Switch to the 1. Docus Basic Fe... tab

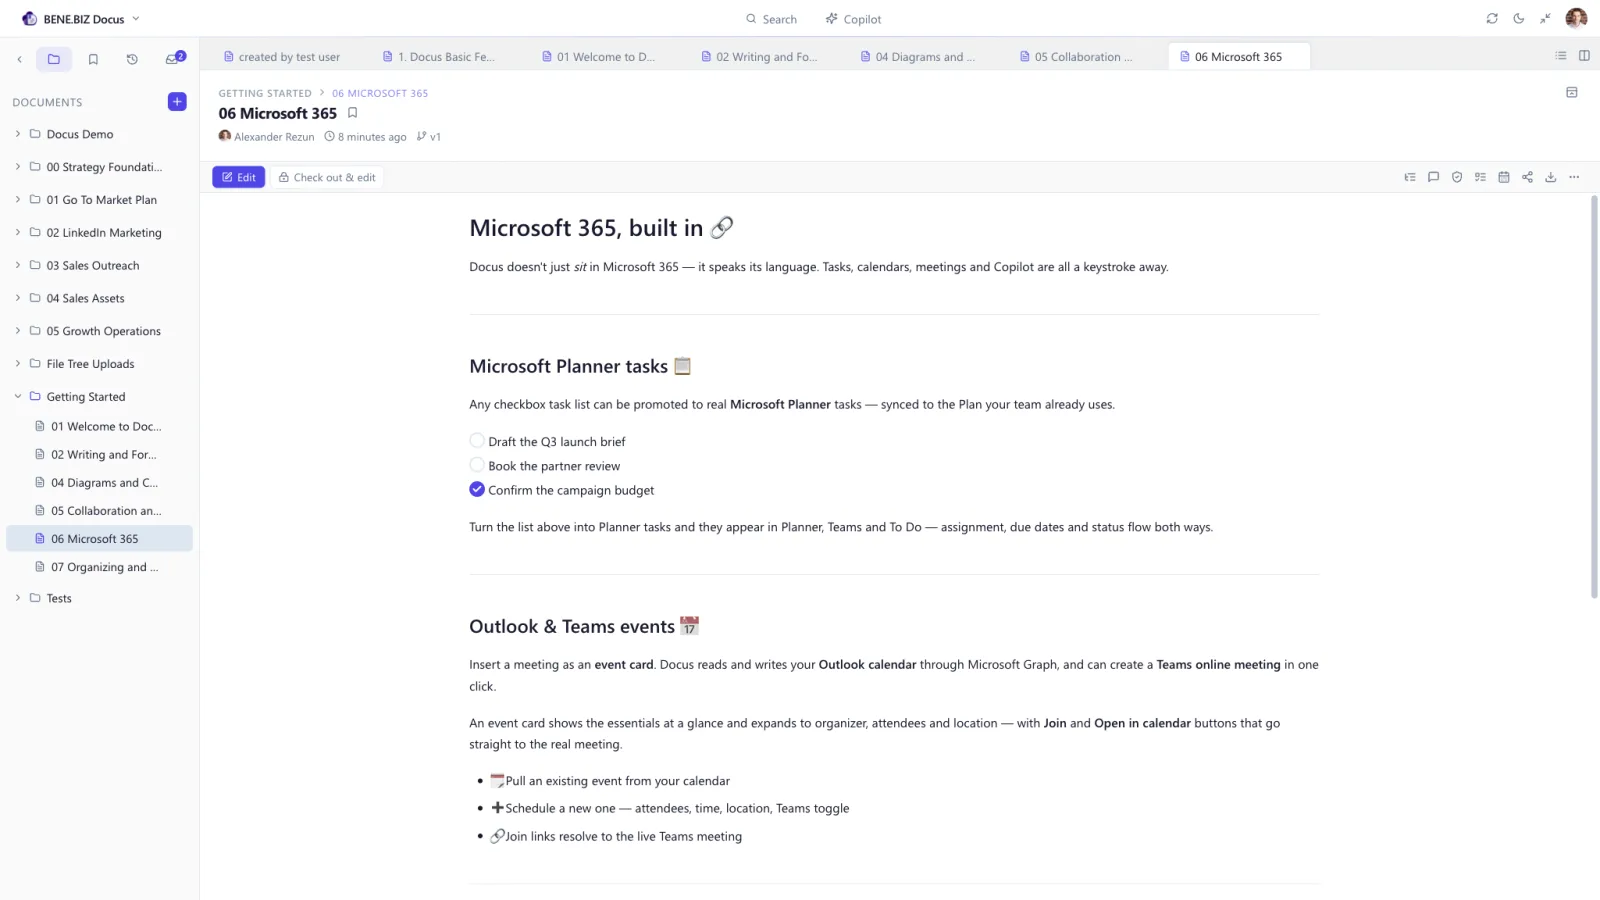(x=439, y=57)
